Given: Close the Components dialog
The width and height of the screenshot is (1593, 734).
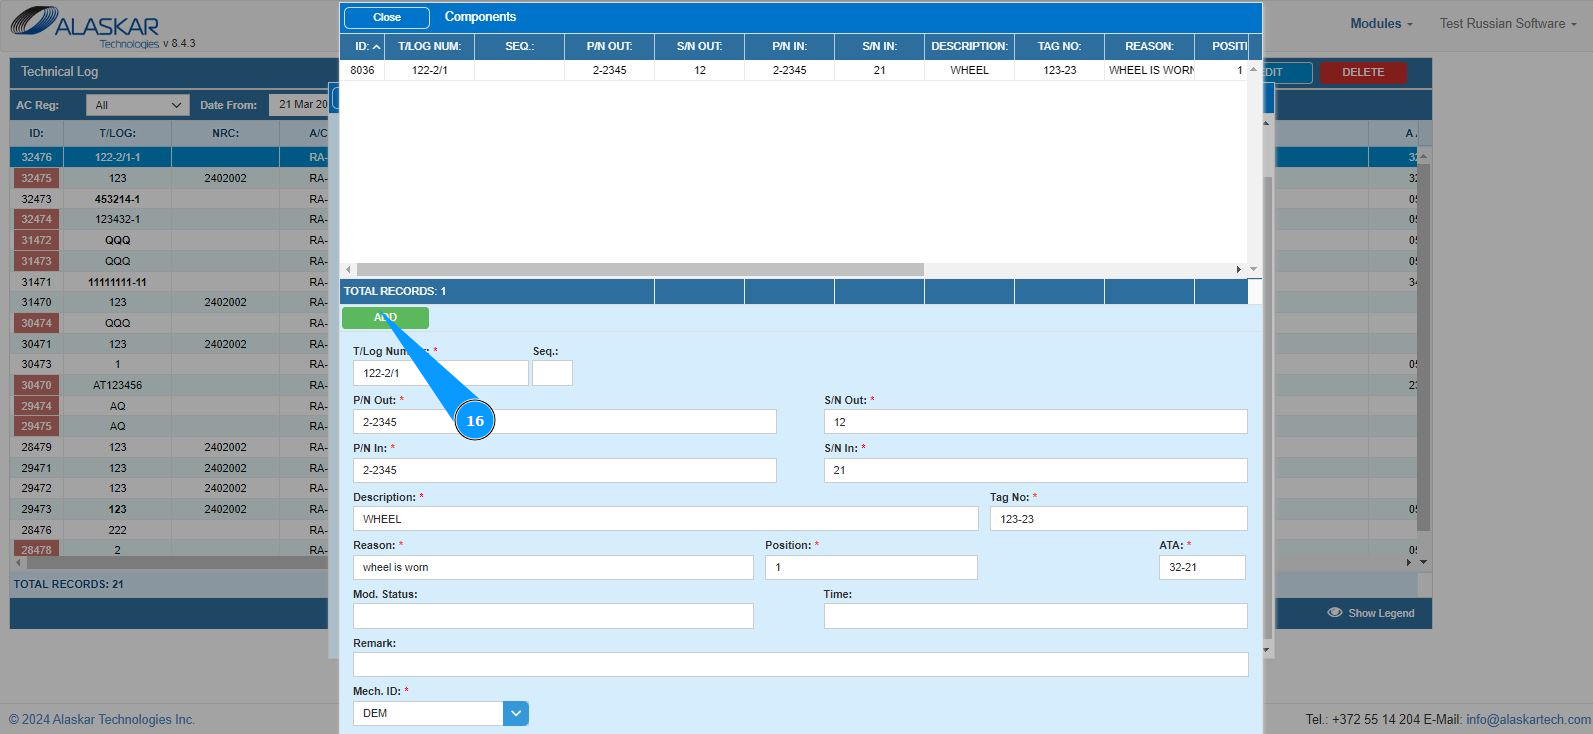Looking at the screenshot, I should point(387,17).
